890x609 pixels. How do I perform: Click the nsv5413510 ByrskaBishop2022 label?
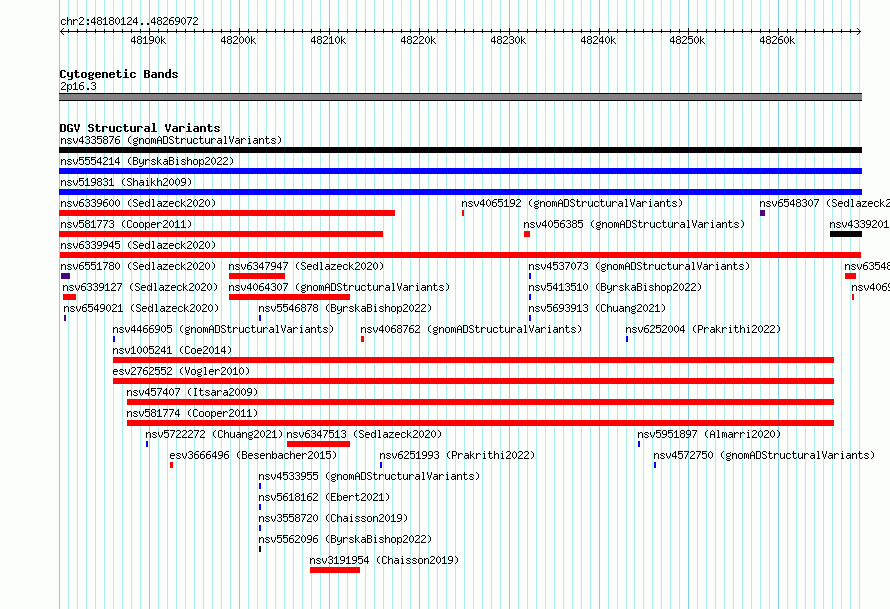coord(615,287)
